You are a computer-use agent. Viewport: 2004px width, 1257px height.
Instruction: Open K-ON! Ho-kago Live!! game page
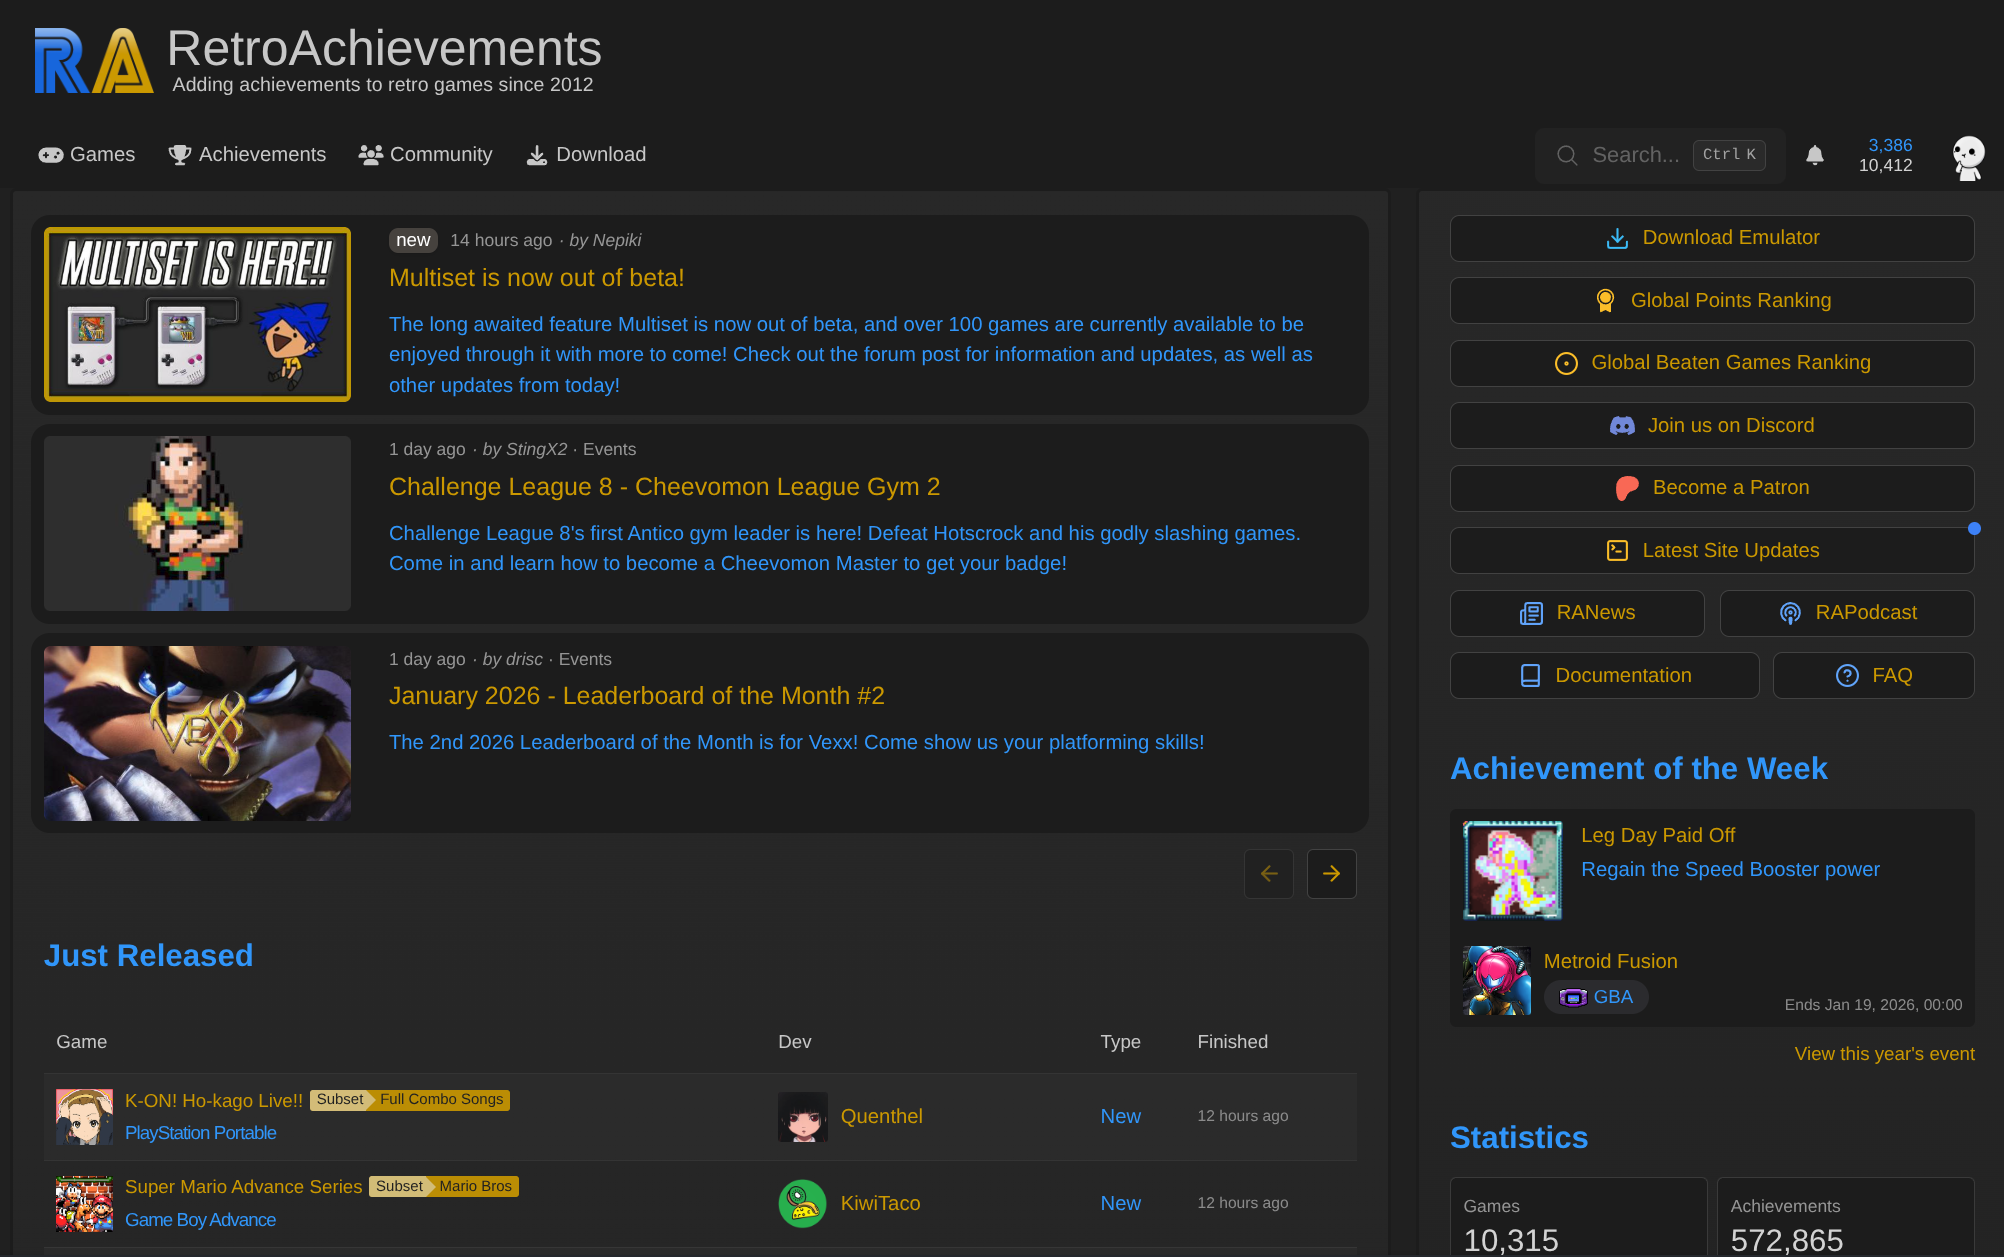[x=214, y=1101]
